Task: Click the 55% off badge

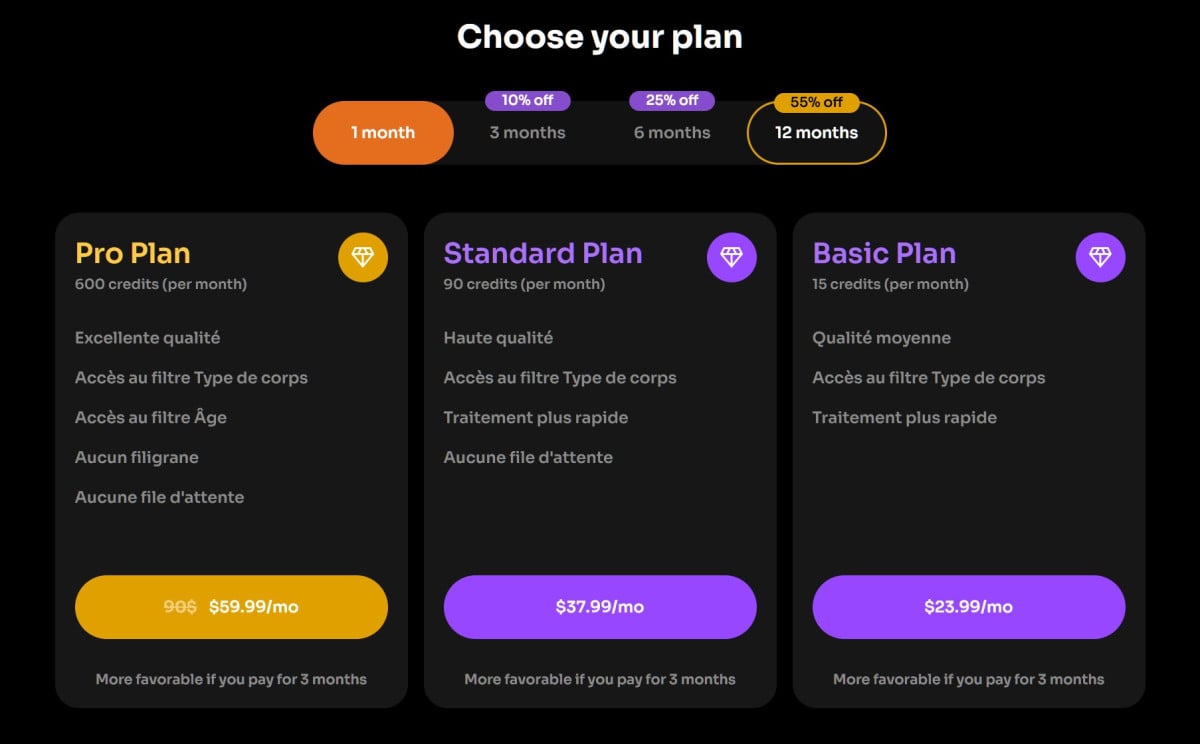Action: (x=816, y=102)
